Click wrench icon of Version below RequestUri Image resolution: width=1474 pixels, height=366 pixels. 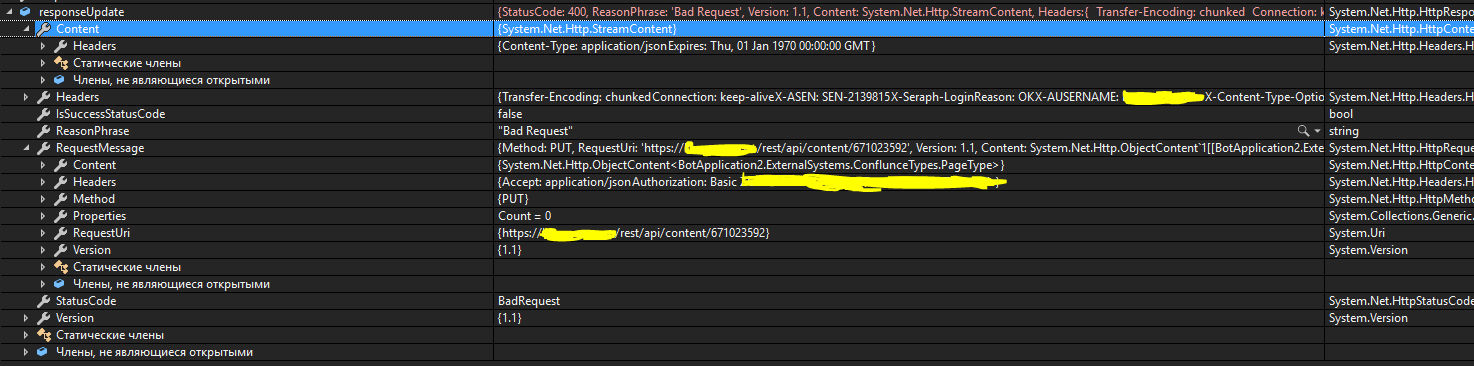pos(60,250)
